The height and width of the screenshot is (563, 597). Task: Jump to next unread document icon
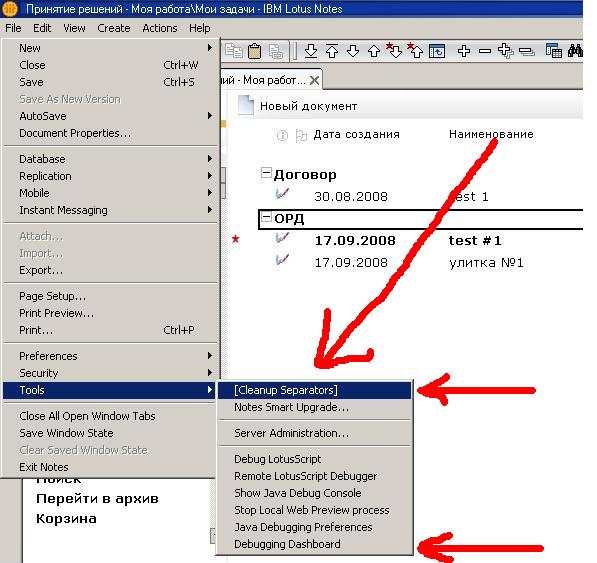(x=394, y=50)
